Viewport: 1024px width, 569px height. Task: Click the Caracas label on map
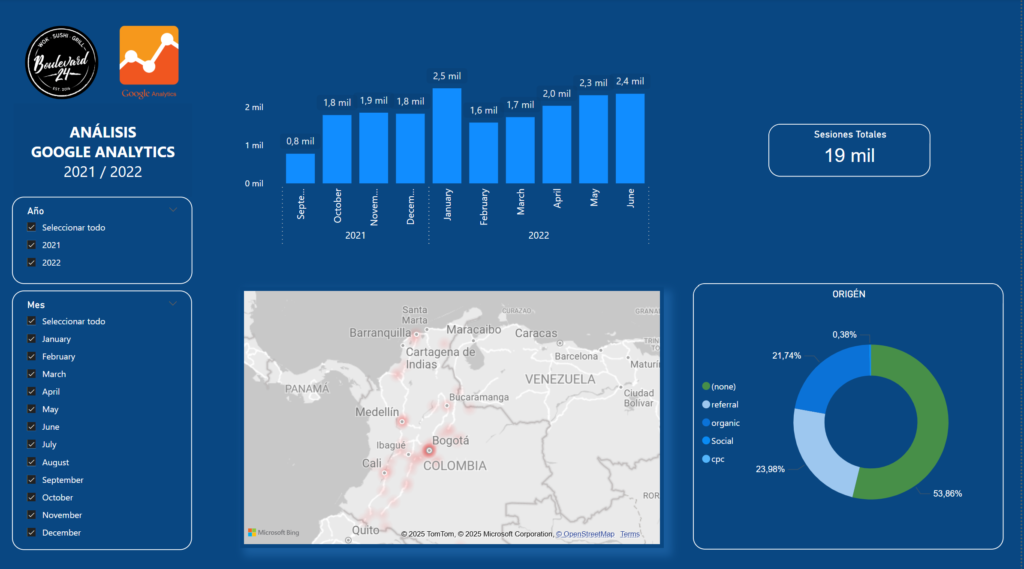pyautogui.click(x=536, y=333)
